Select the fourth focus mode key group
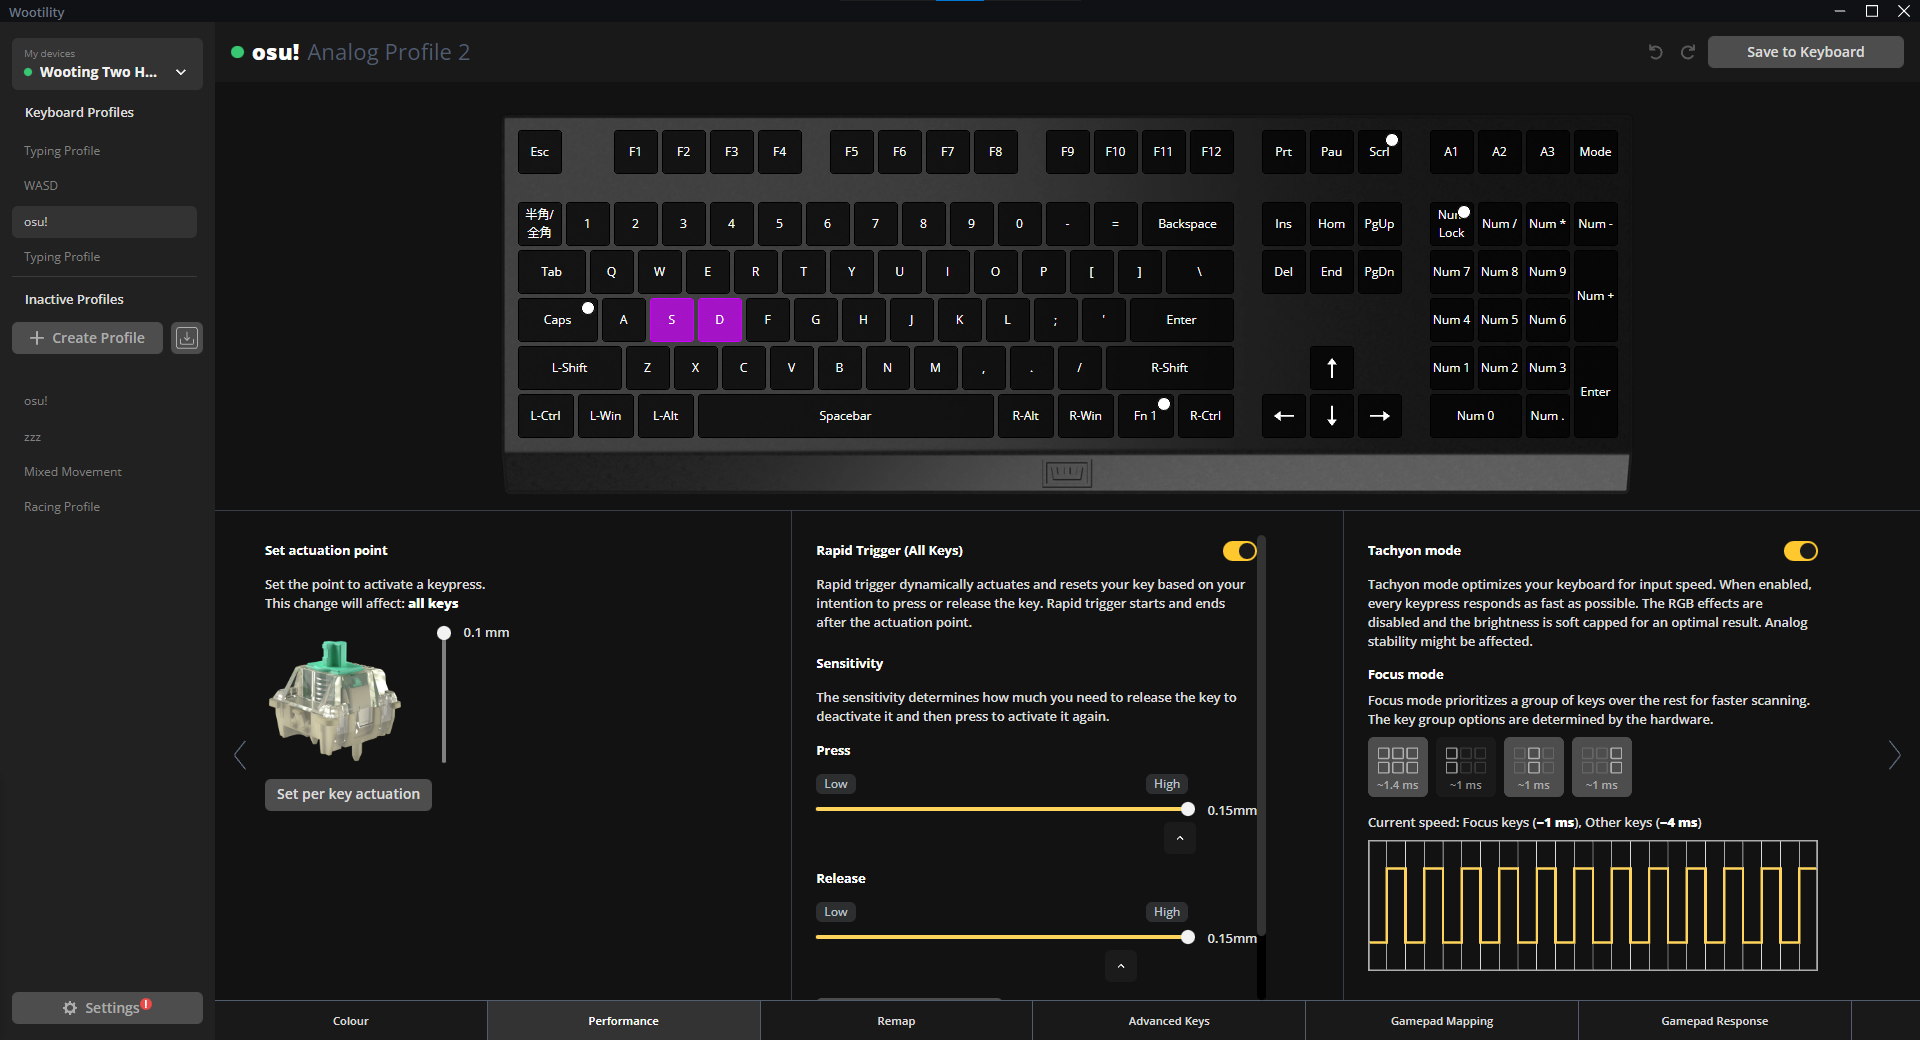Screen dimensions: 1920x1040 click(x=1601, y=766)
